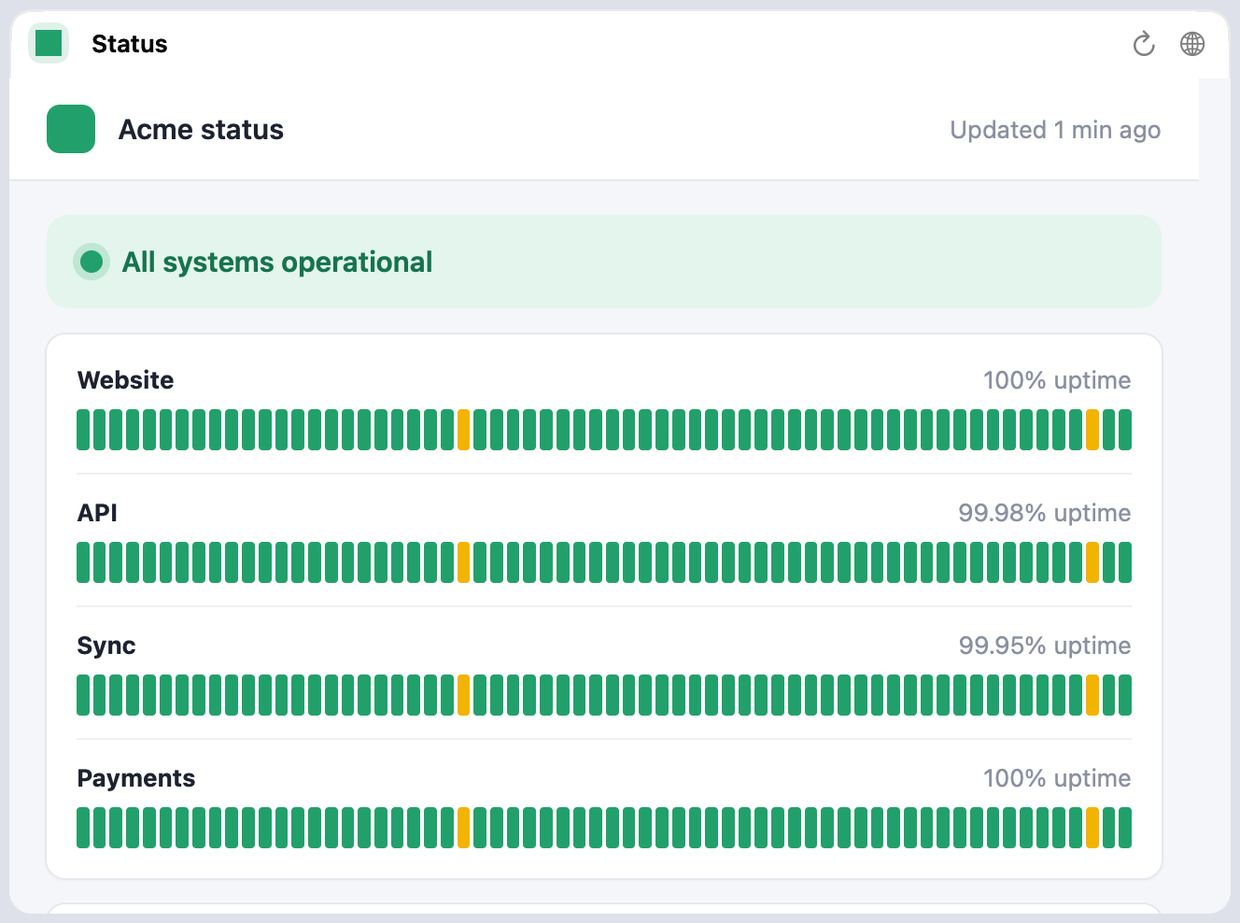Click the last yellow bar in Payments row
The image size is (1240, 923).
(x=1092, y=828)
